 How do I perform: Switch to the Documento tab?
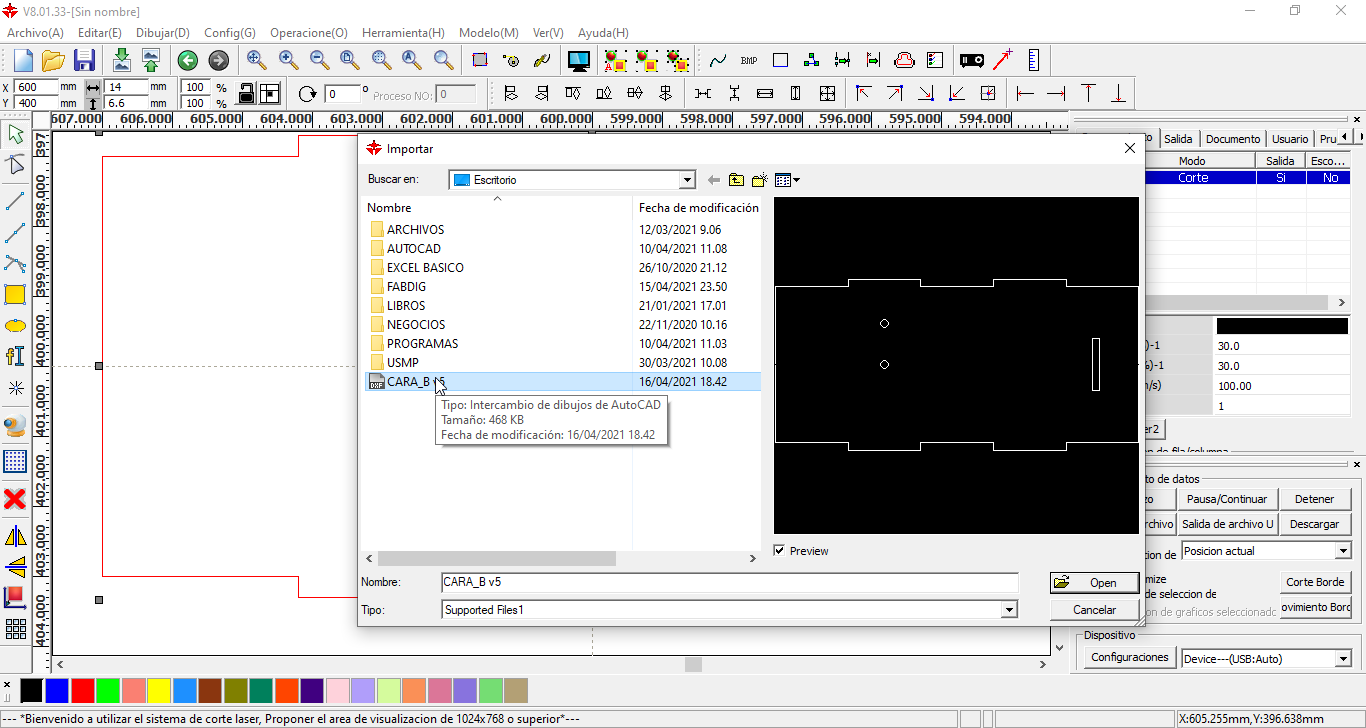[1233, 139]
